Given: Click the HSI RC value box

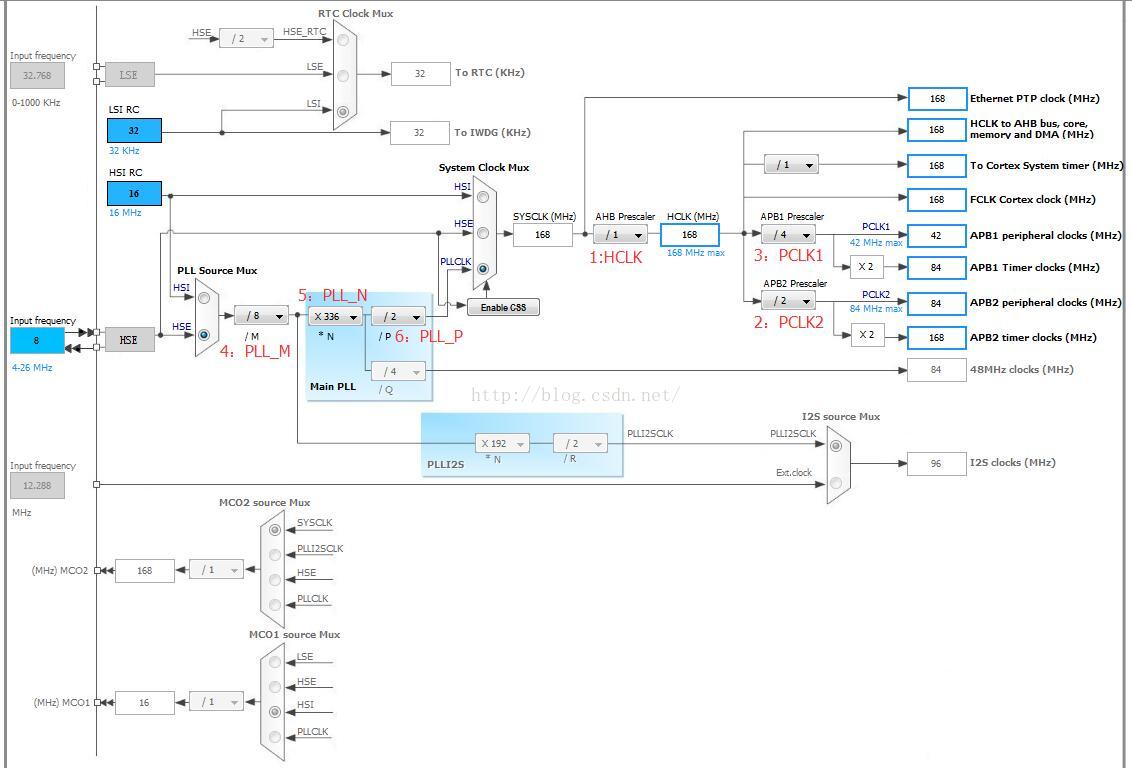Looking at the screenshot, I should coord(134,193).
